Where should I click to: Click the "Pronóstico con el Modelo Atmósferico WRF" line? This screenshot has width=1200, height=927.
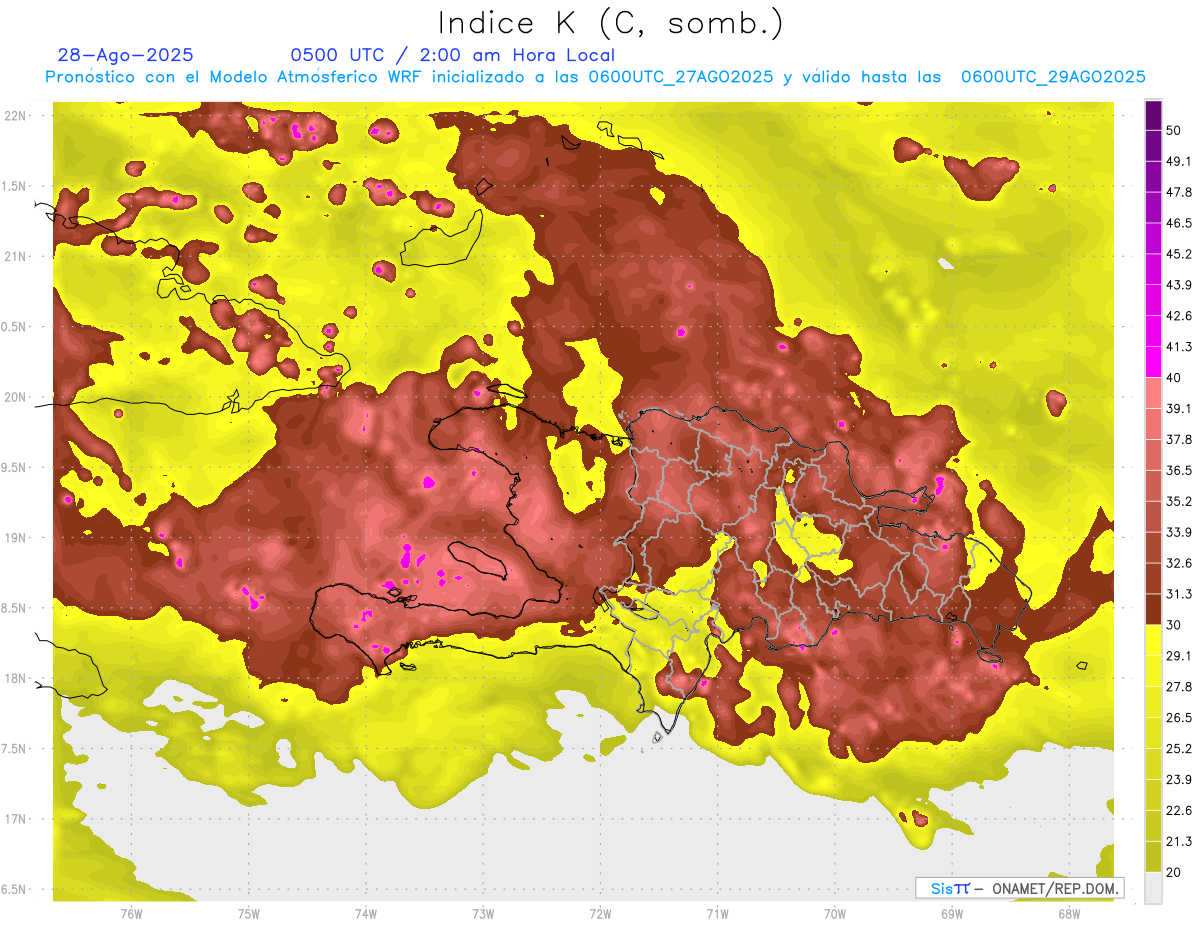click(x=595, y=77)
